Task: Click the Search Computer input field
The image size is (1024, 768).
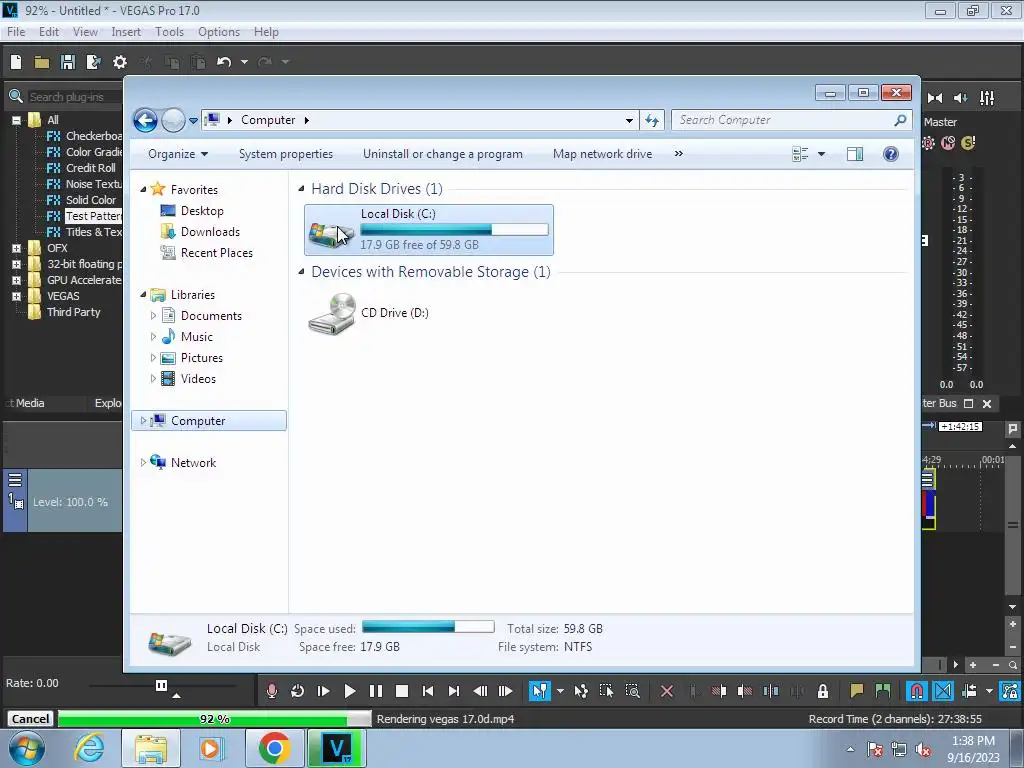Action: click(x=784, y=120)
